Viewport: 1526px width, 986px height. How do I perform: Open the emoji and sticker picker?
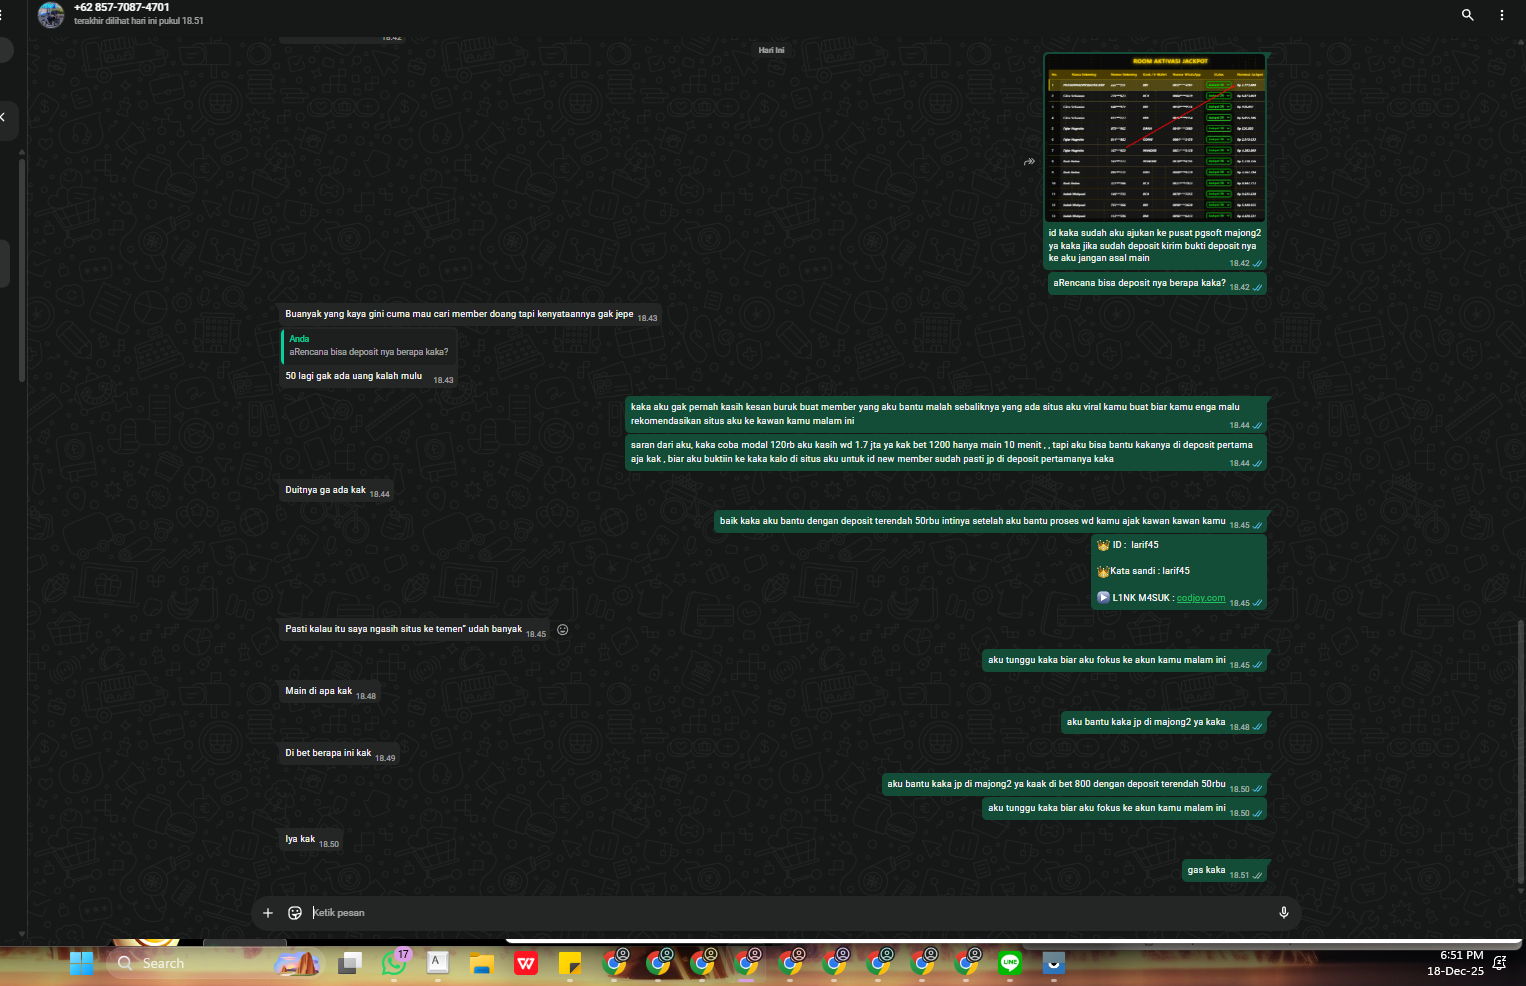point(295,913)
